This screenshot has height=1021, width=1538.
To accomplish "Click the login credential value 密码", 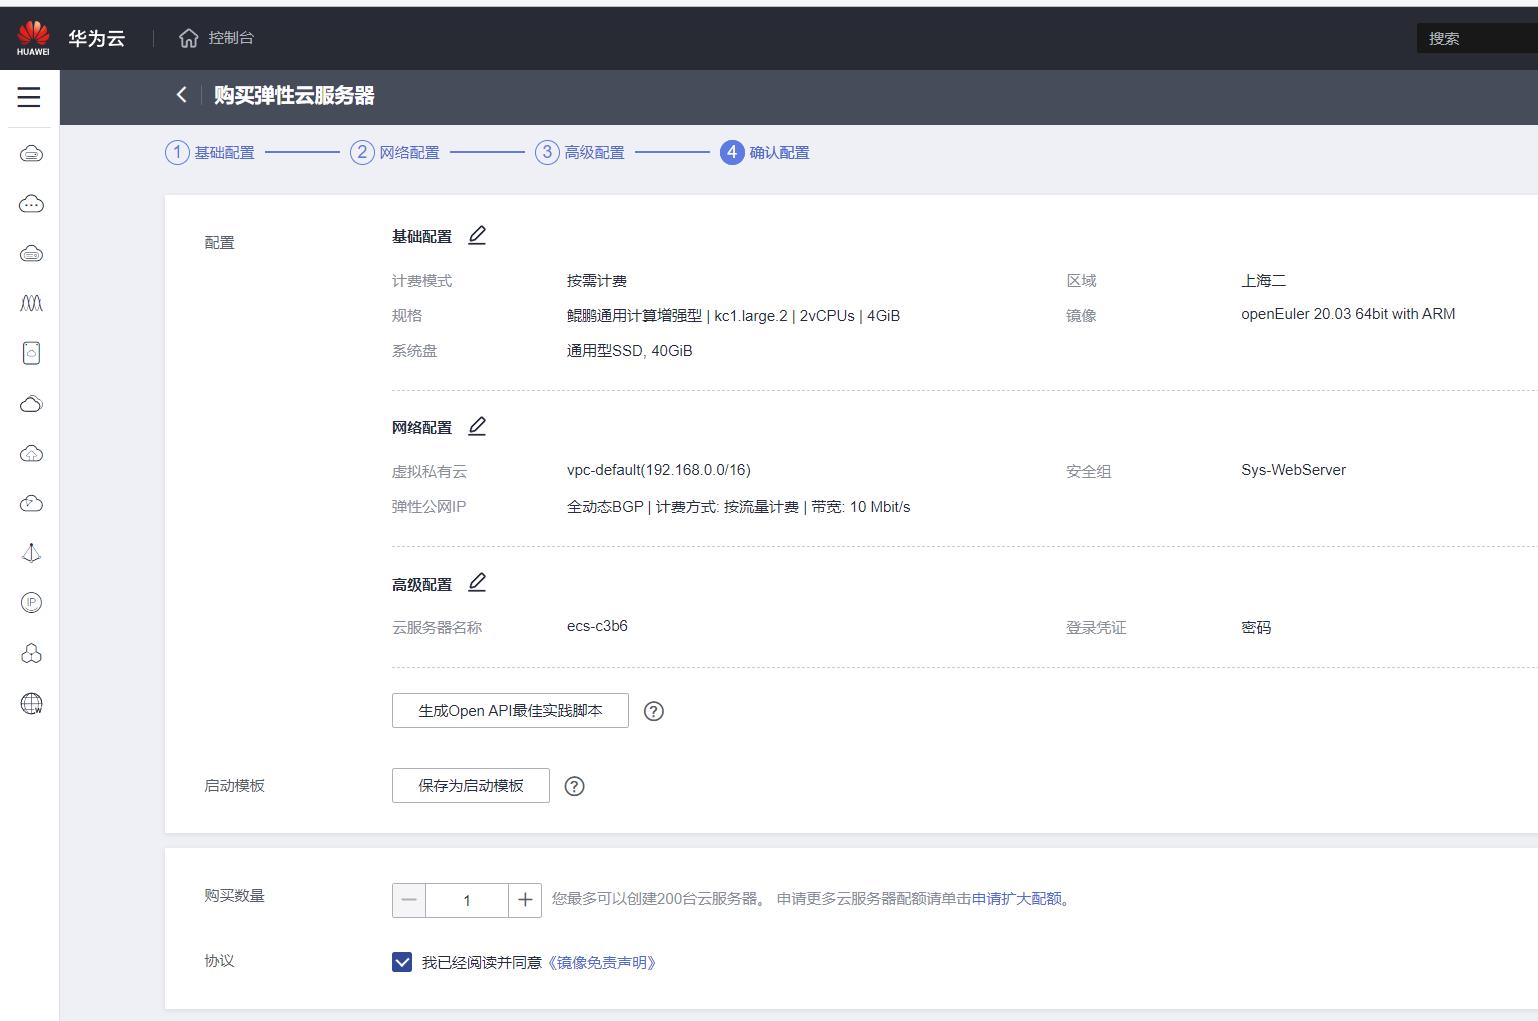I will pyautogui.click(x=1256, y=628).
